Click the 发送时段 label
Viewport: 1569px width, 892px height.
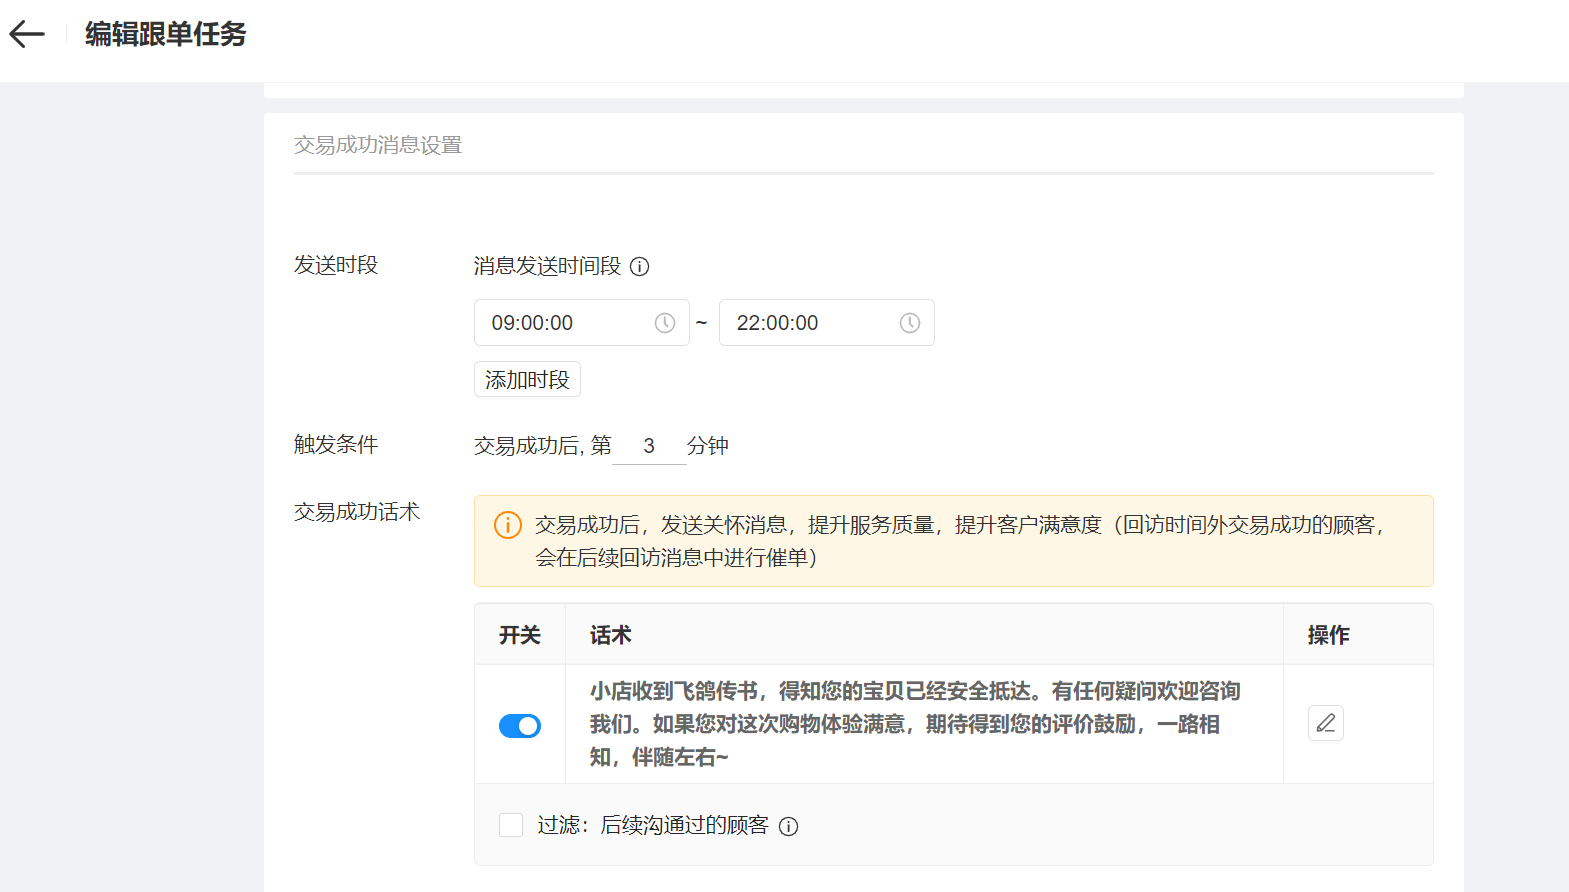coord(336,265)
